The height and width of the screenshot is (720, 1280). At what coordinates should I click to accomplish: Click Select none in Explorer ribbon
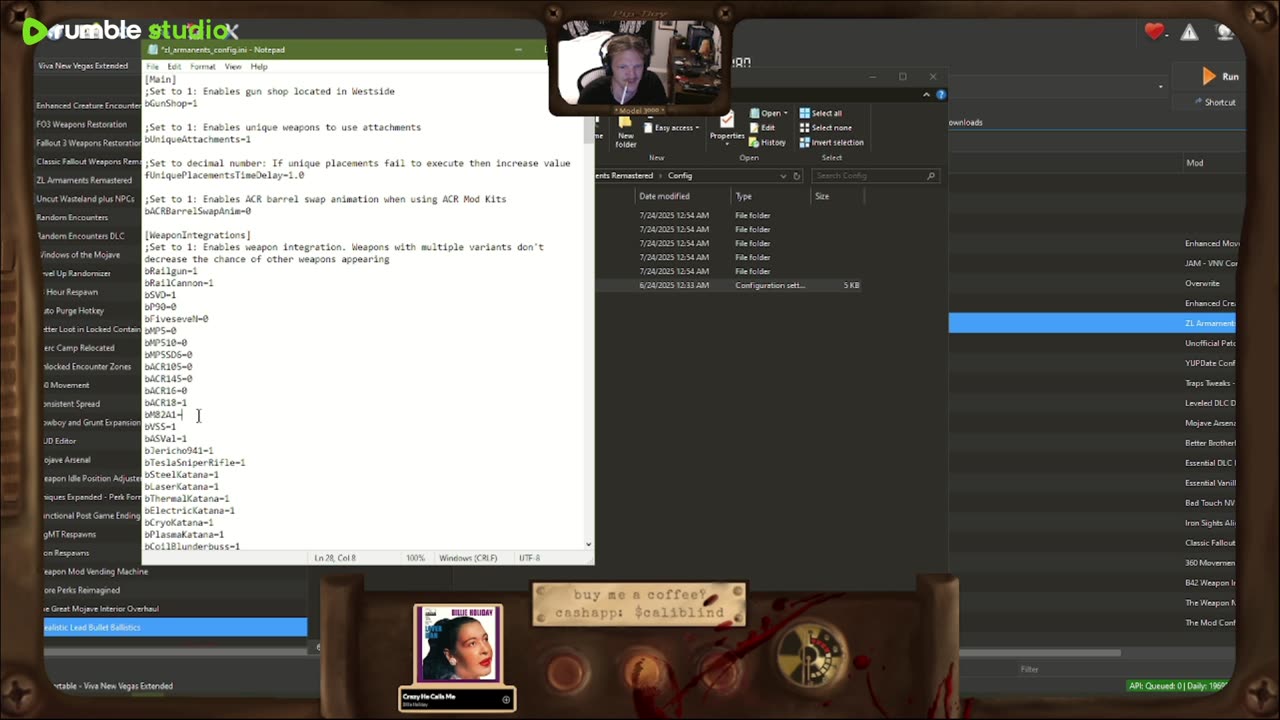pyautogui.click(x=825, y=128)
